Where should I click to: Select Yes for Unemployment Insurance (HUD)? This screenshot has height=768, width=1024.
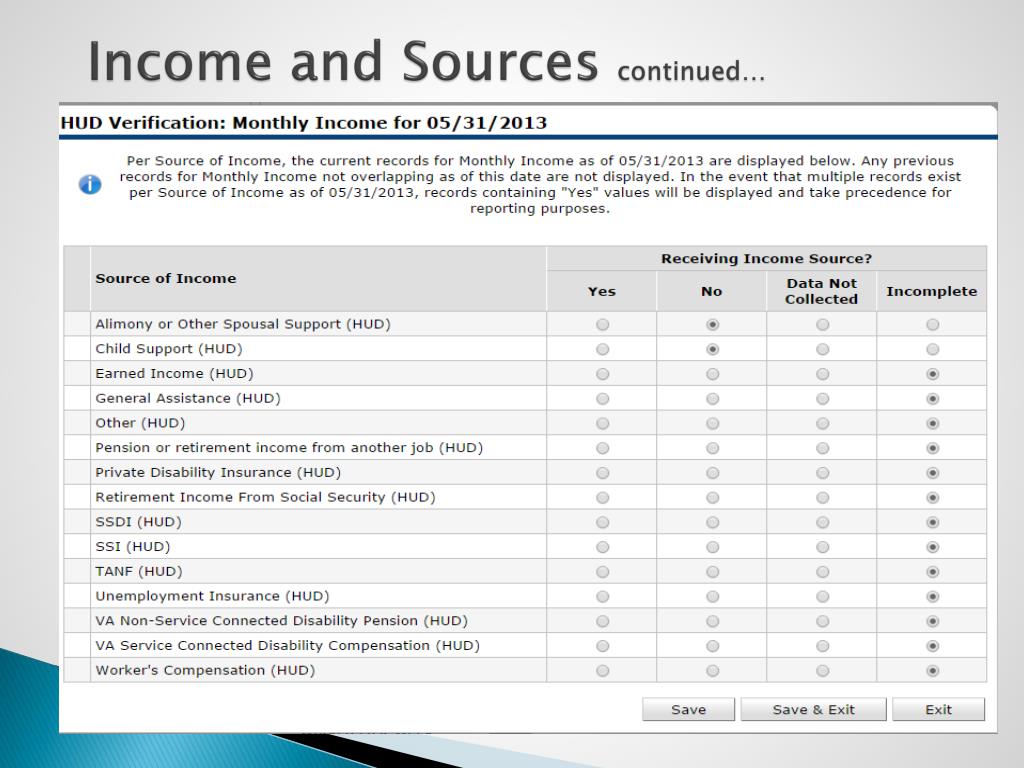click(x=602, y=597)
